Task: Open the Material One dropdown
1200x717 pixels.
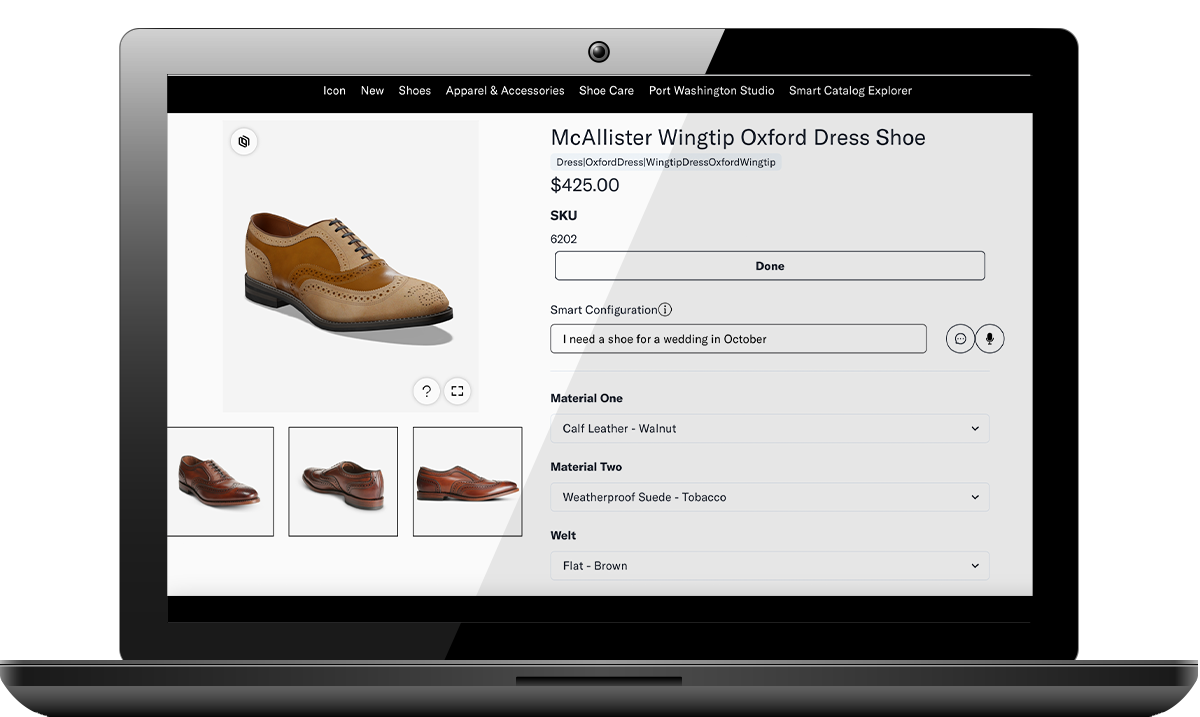Action: click(769, 429)
